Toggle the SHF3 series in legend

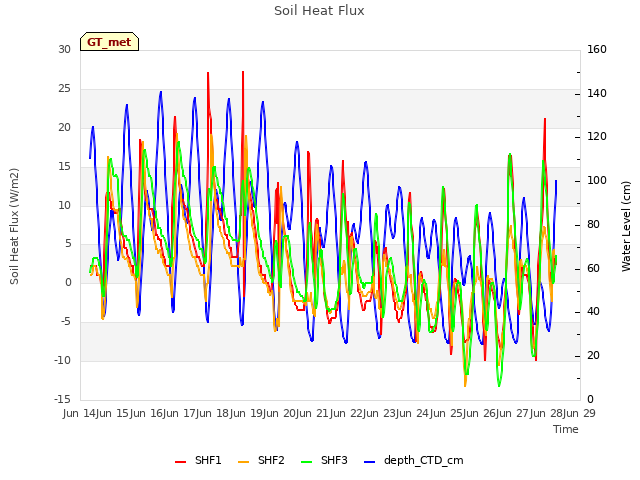pyautogui.click(x=324, y=460)
